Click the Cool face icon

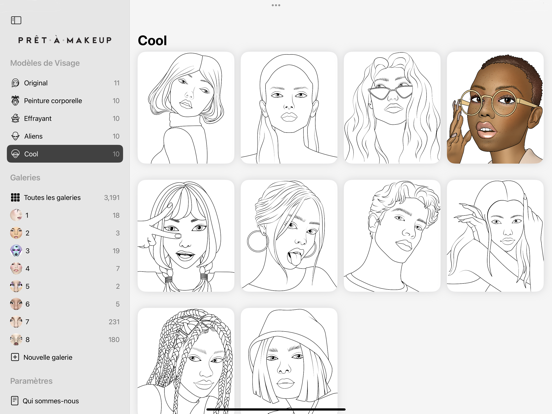click(x=15, y=154)
